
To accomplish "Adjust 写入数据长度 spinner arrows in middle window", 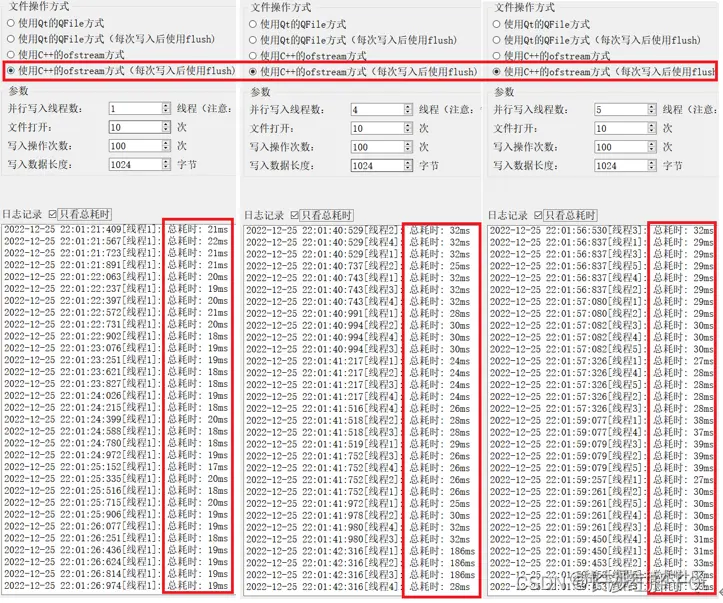I will (x=408, y=166).
